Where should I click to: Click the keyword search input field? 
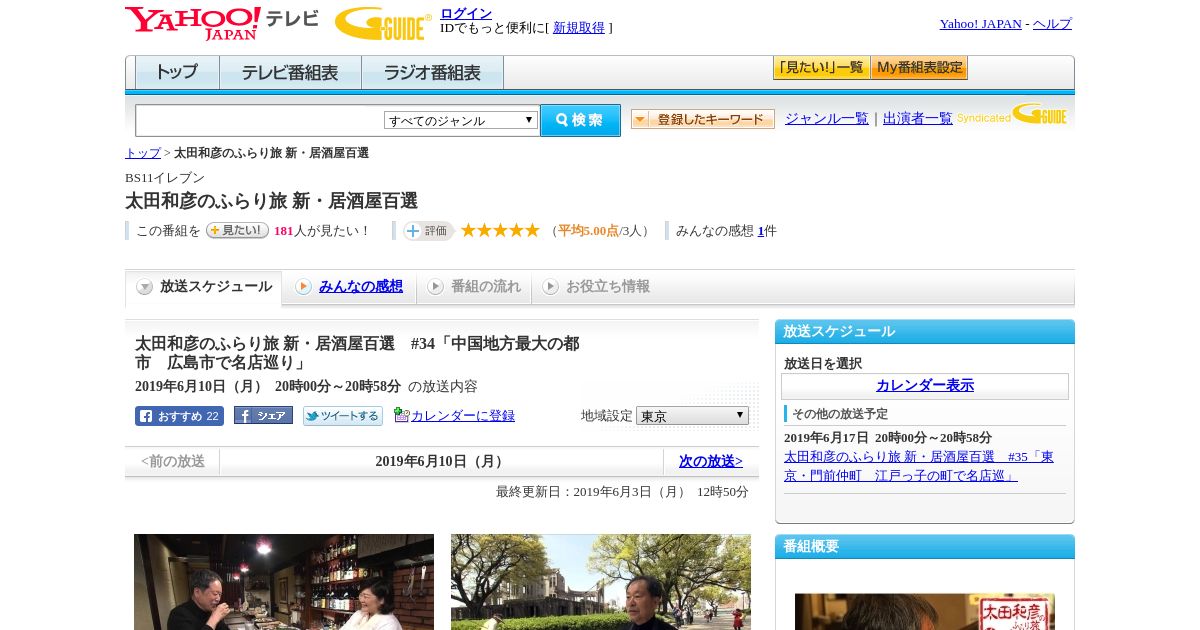260,120
